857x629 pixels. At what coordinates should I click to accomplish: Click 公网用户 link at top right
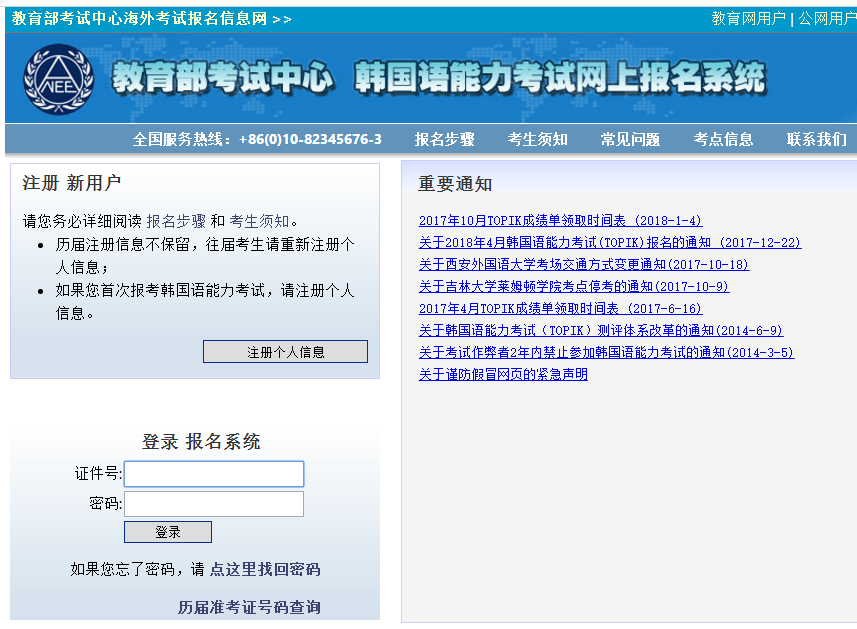point(826,18)
